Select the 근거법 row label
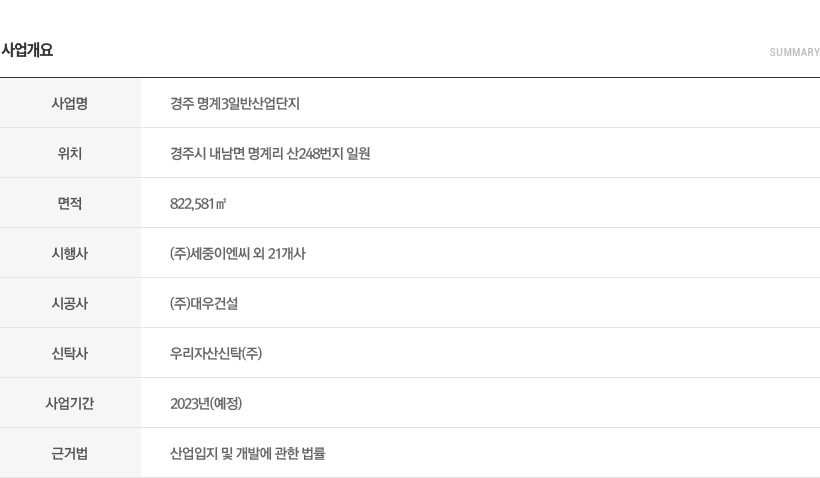Viewport: 820px width, 478px height. (70, 453)
